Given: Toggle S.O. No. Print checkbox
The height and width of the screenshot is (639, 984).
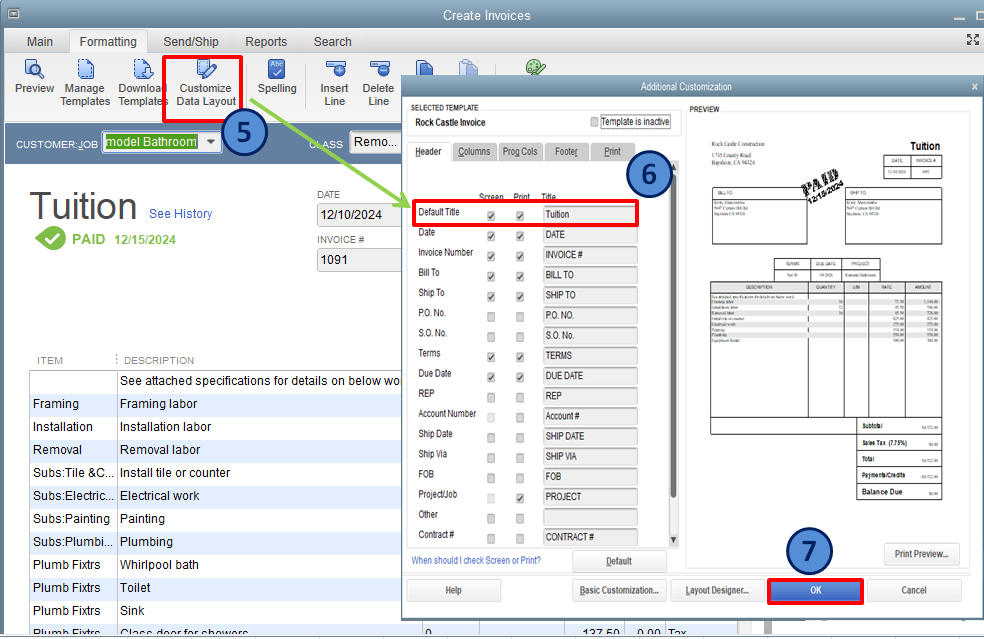Looking at the screenshot, I should 520,337.
